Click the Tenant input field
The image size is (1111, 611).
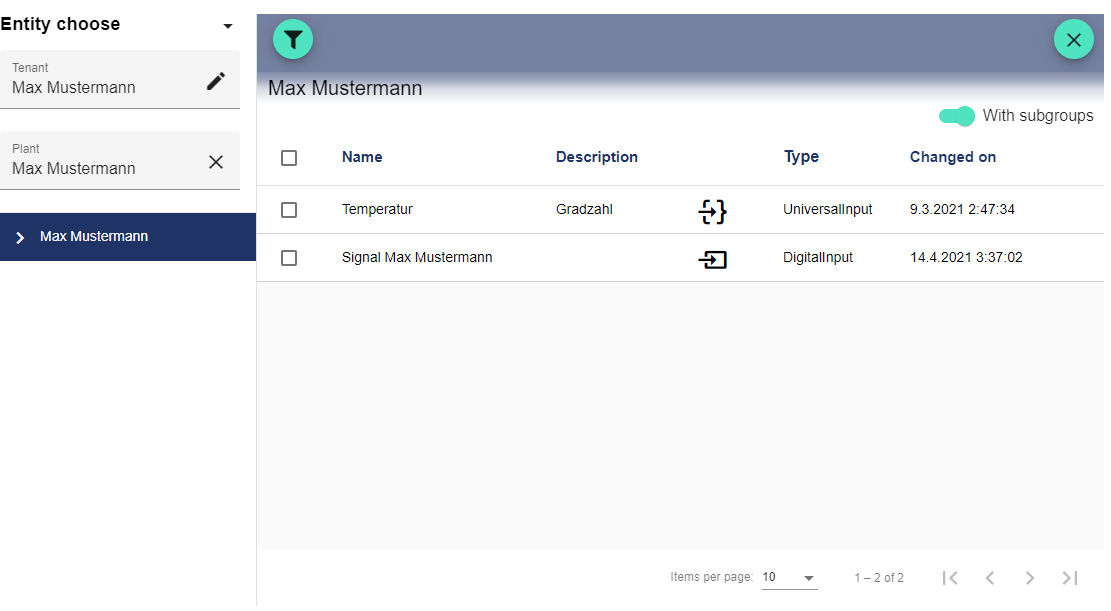pyautogui.click(x=100, y=87)
